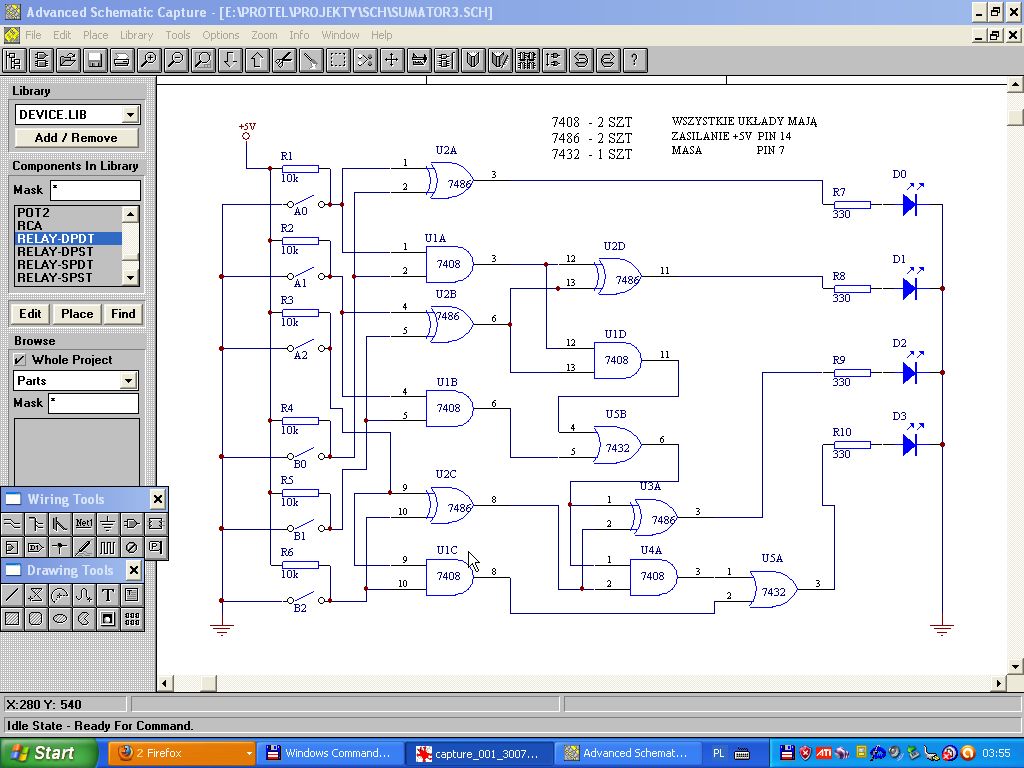Click the printer toolbar icon
The height and width of the screenshot is (768, 1024).
click(x=121, y=61)
